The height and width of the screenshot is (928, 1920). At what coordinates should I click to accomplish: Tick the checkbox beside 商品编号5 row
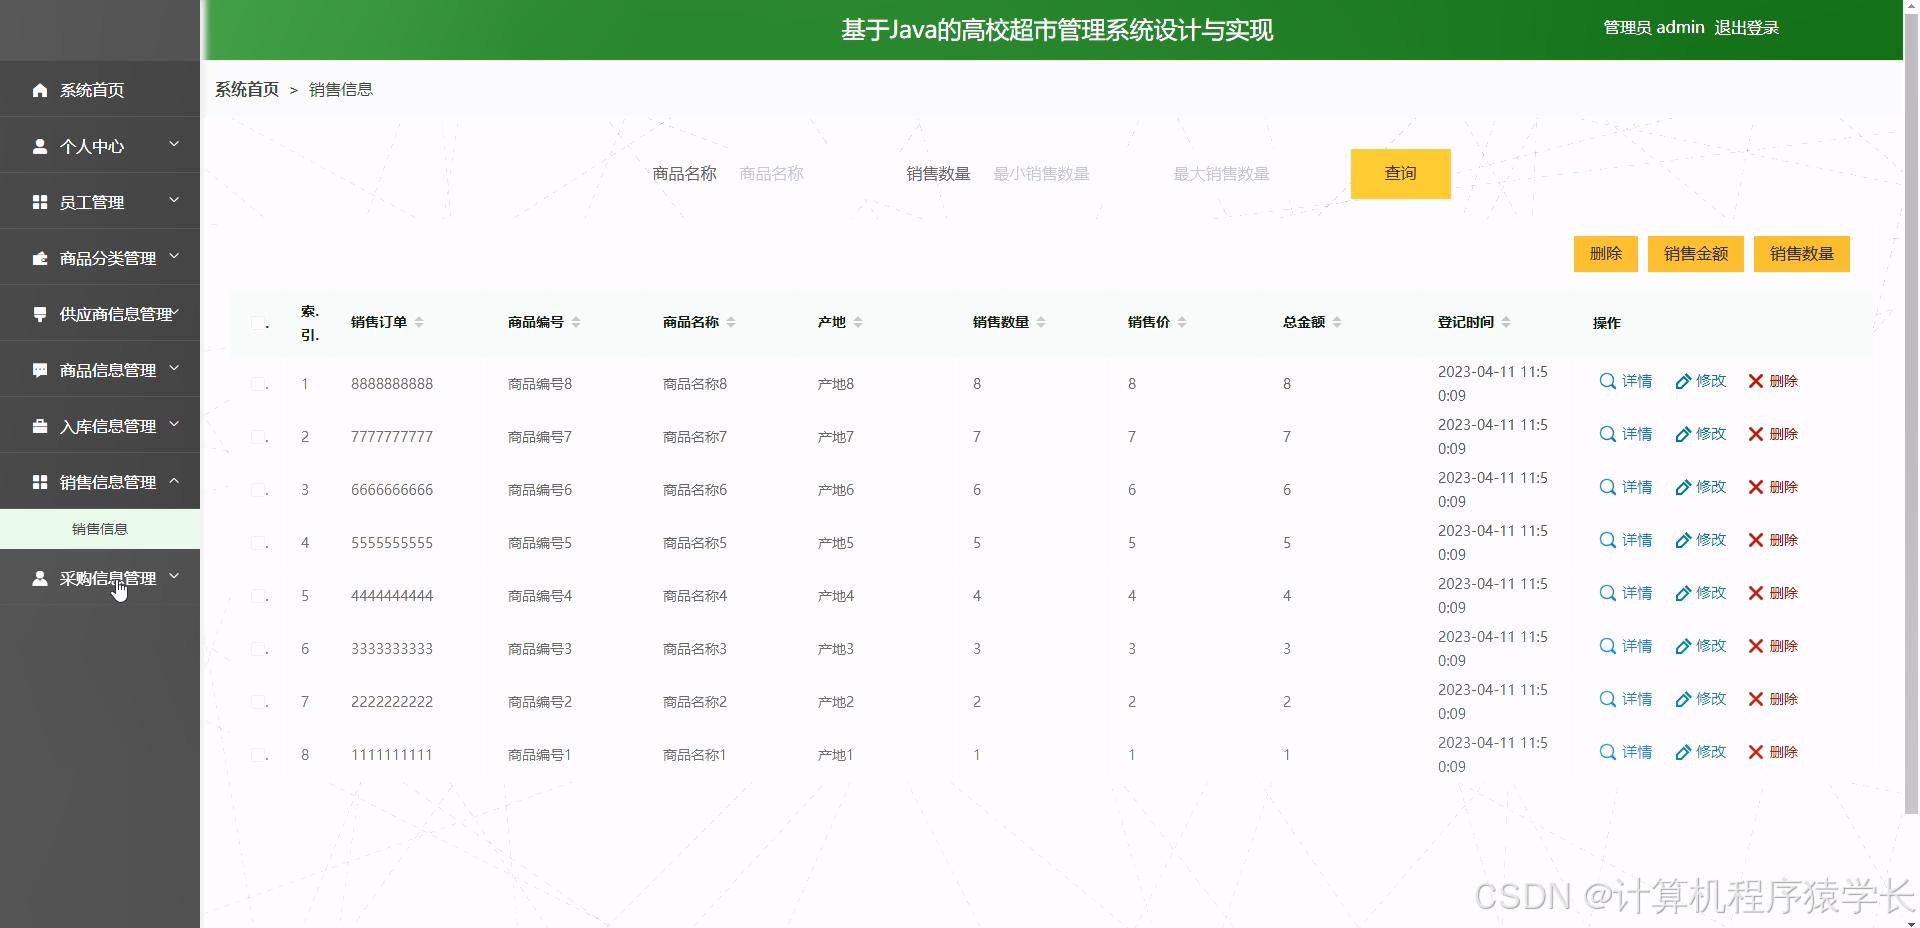tap(258, 542)
